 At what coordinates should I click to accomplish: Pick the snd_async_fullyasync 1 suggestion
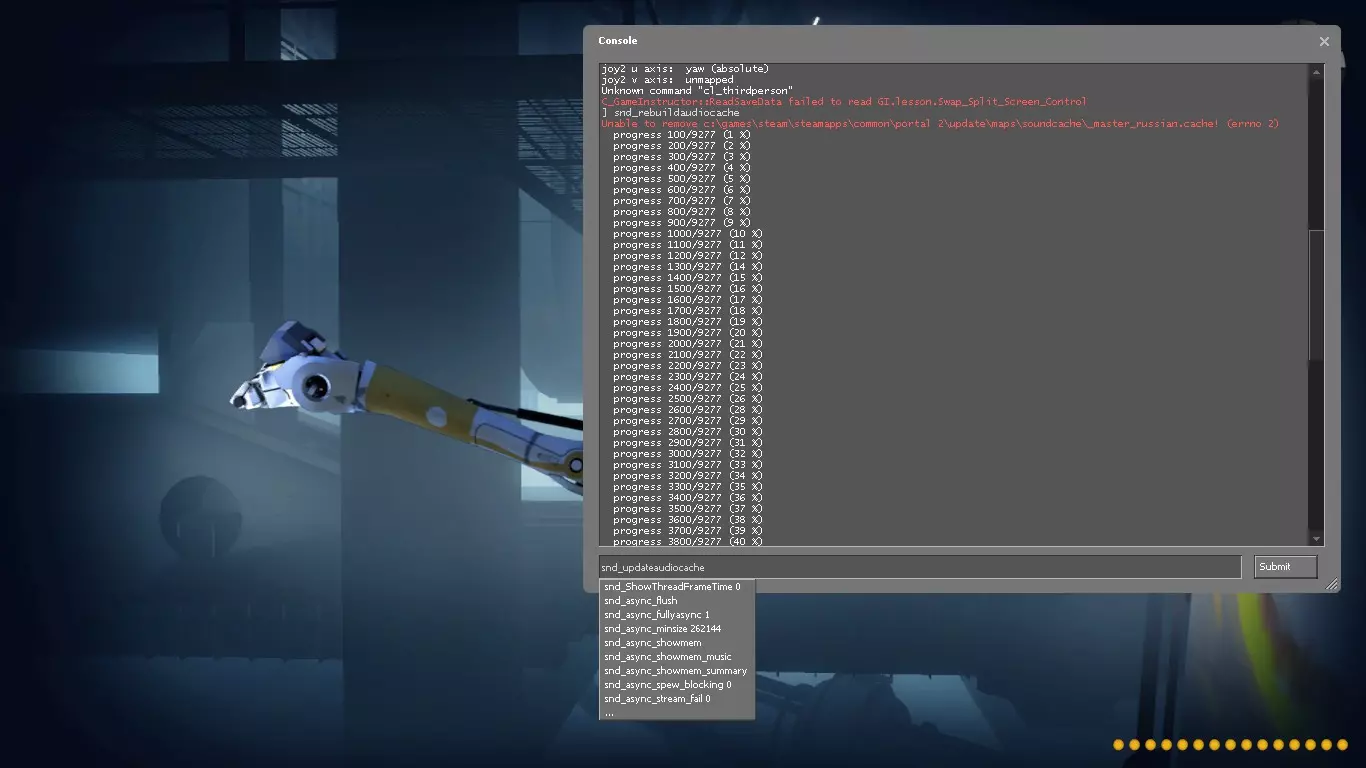pyautogui.click(x=657, y=615)
